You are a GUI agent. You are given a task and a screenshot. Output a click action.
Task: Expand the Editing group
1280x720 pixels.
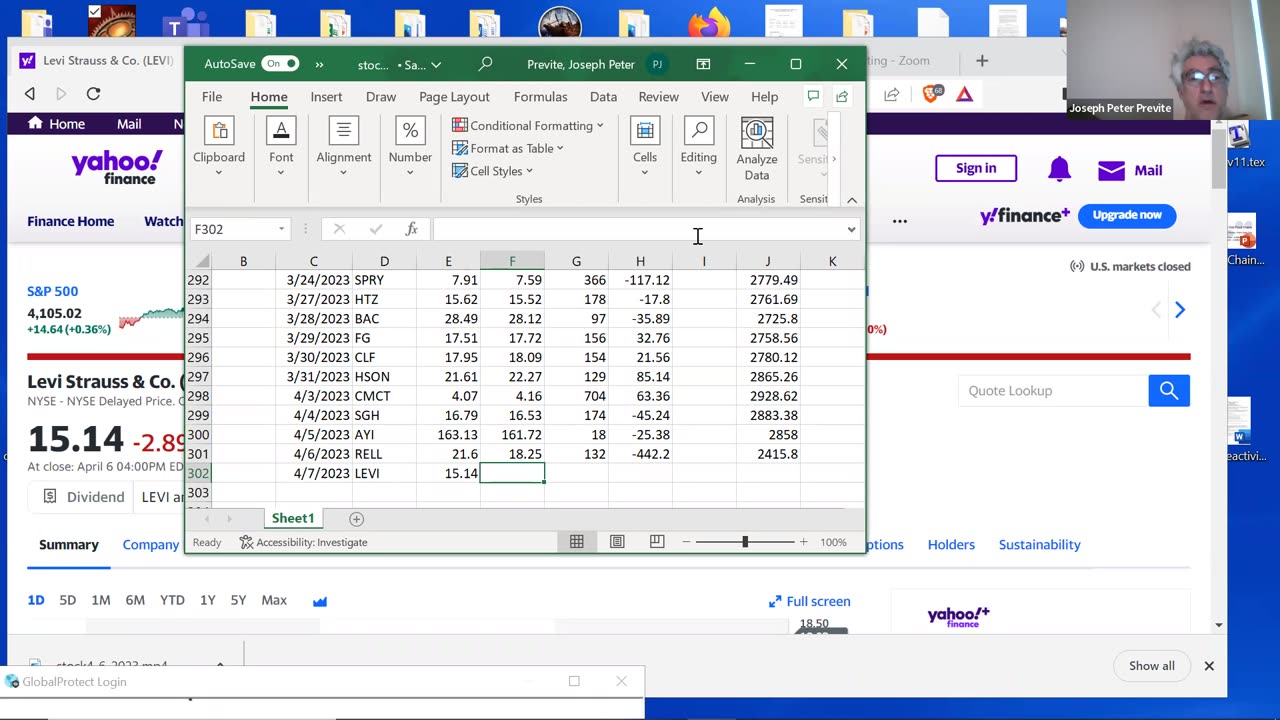point(698,146)
